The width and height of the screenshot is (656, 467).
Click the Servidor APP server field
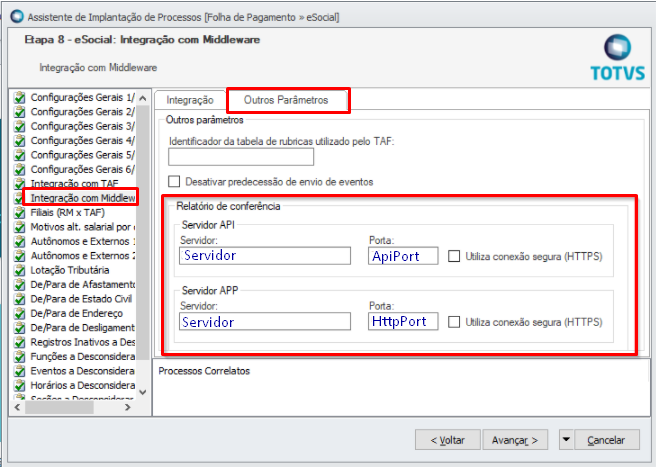point(265,321)
